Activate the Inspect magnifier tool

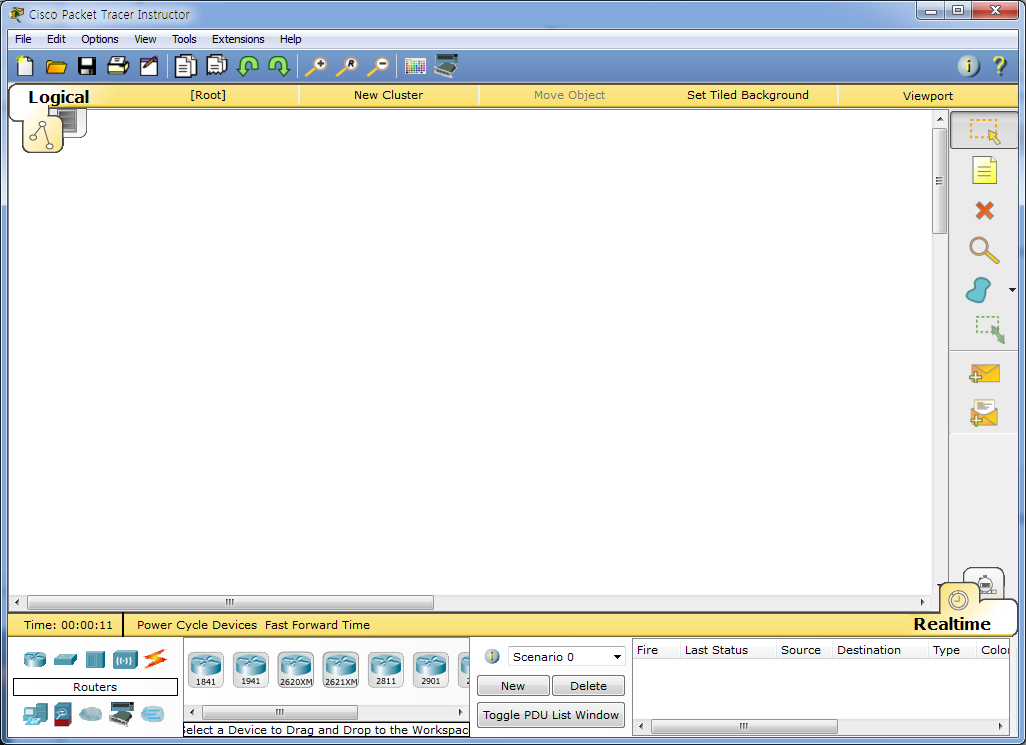click(x=984, y=251)
